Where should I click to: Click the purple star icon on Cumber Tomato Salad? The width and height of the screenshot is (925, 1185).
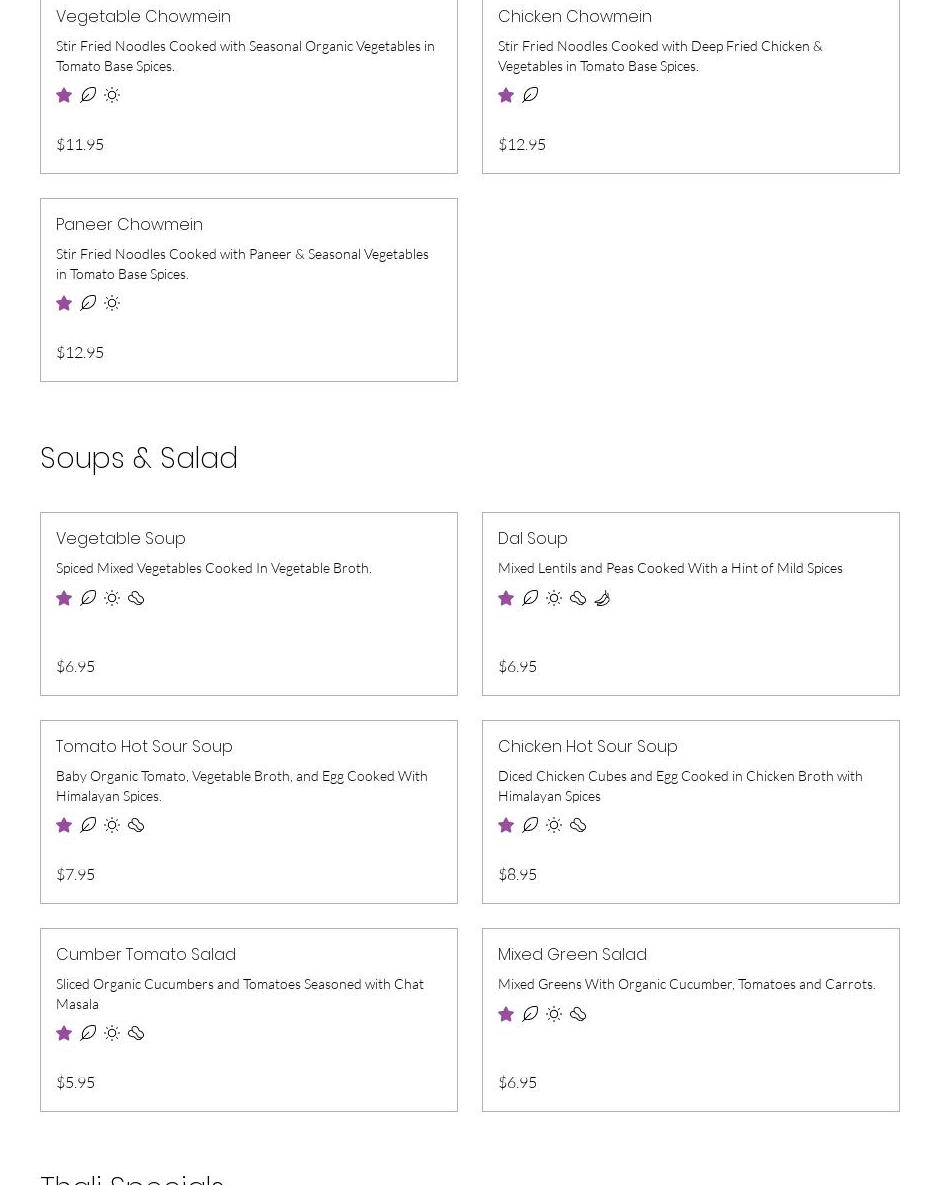pyautogui.click(x=64, y=1033)
